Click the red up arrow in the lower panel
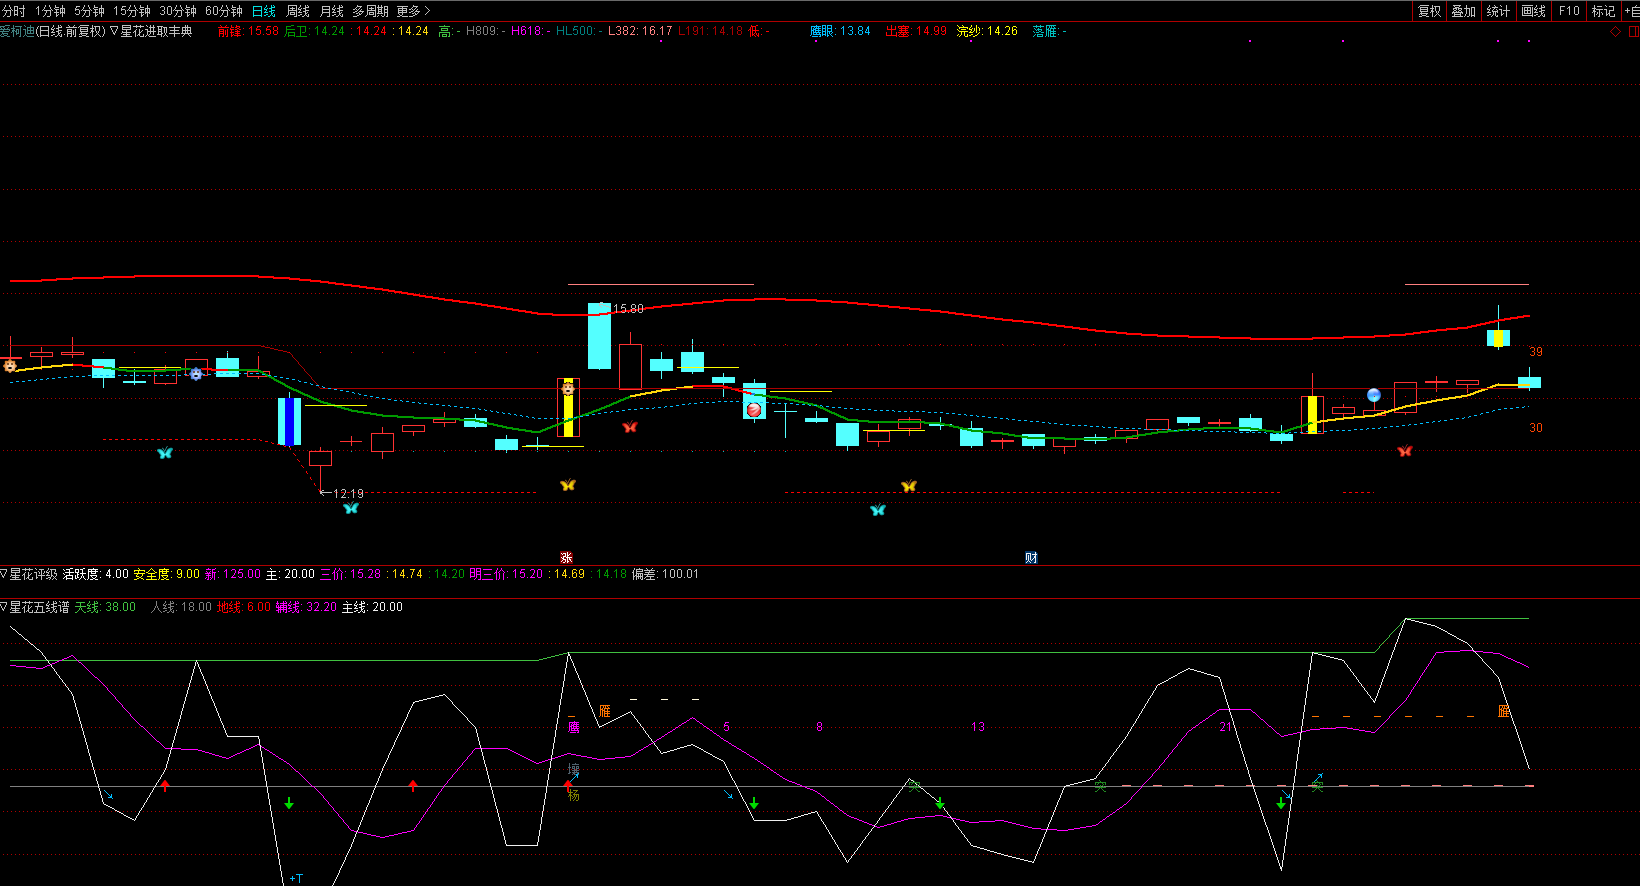 [x=165, y=785]
